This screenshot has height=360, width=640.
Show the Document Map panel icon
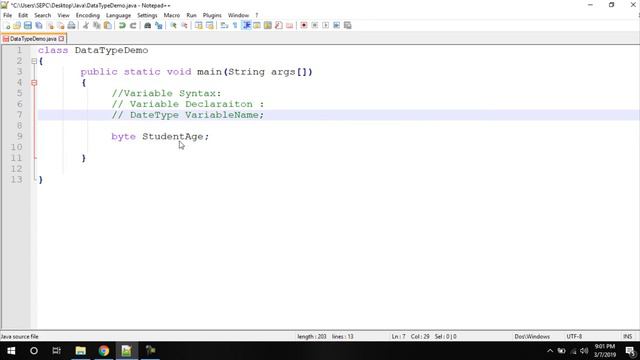click(x=268, y=25)
